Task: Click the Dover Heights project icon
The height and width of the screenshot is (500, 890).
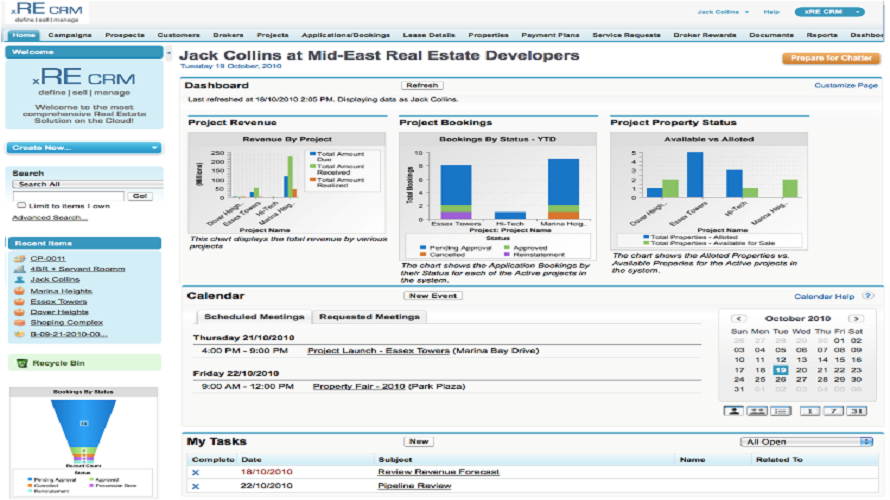Action: click(19, 312)
